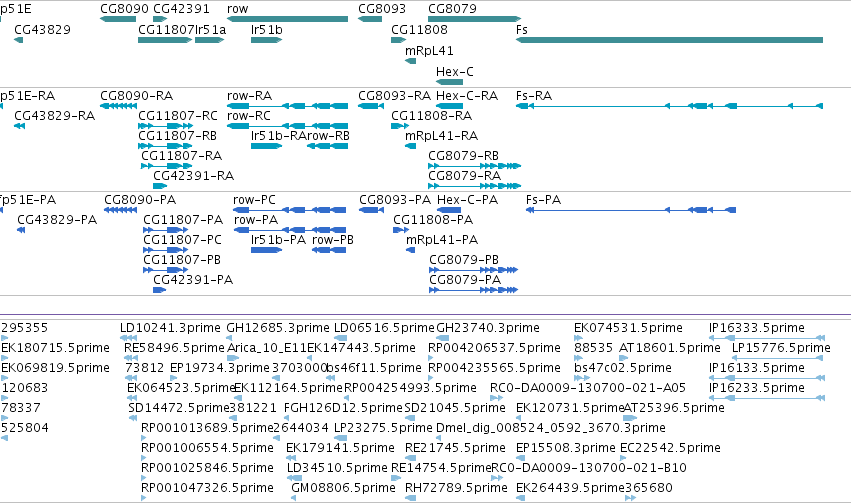Select the CG8079-PA protein label
The image size is (851, 503).
(465, 280)
